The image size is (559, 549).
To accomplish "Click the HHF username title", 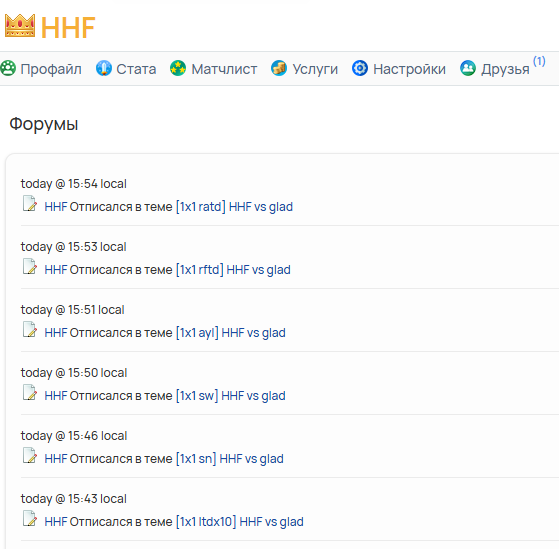I will pos(68,27).
